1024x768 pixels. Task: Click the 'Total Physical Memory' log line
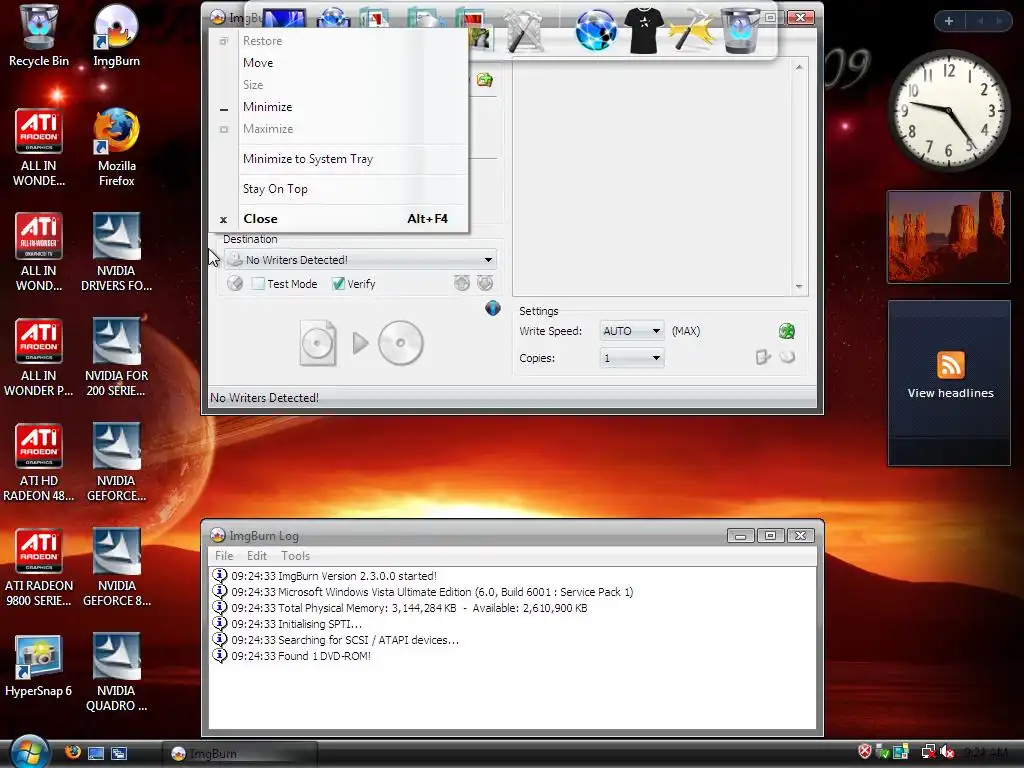[409, 608]
